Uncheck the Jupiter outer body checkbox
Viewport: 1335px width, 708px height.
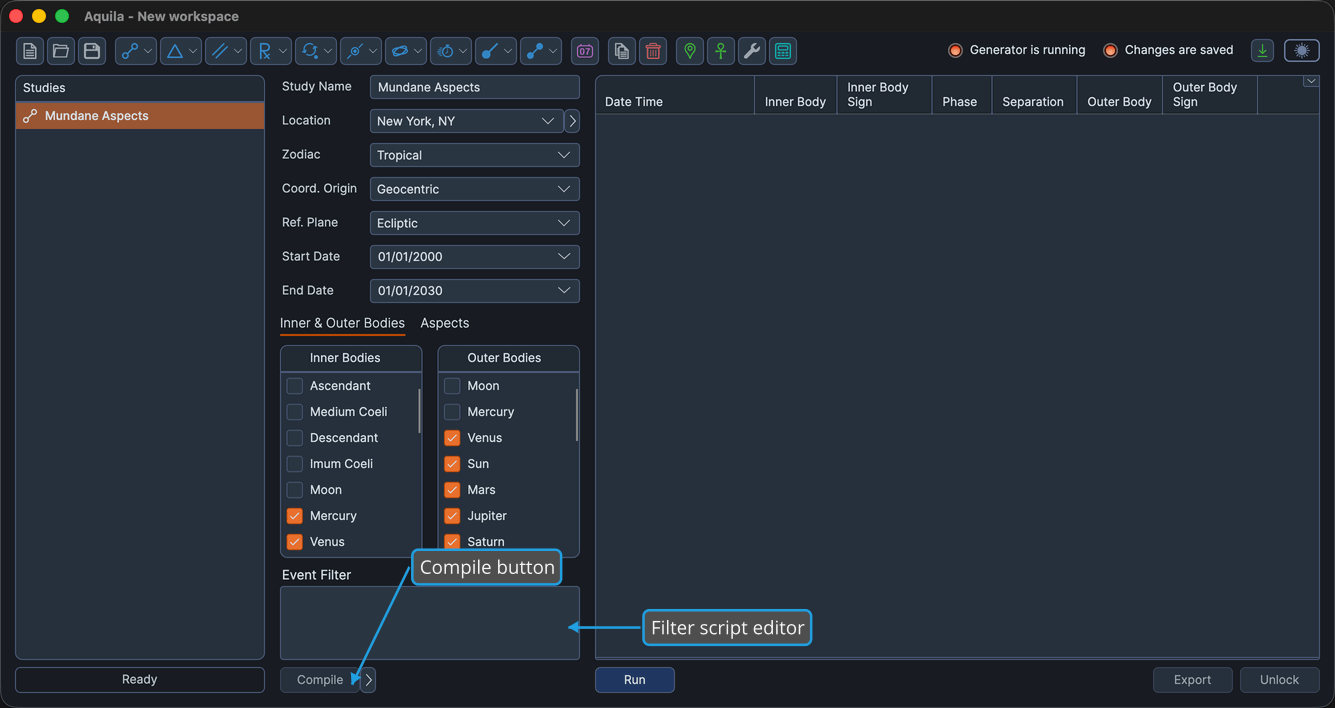click(x=452, y=516)
